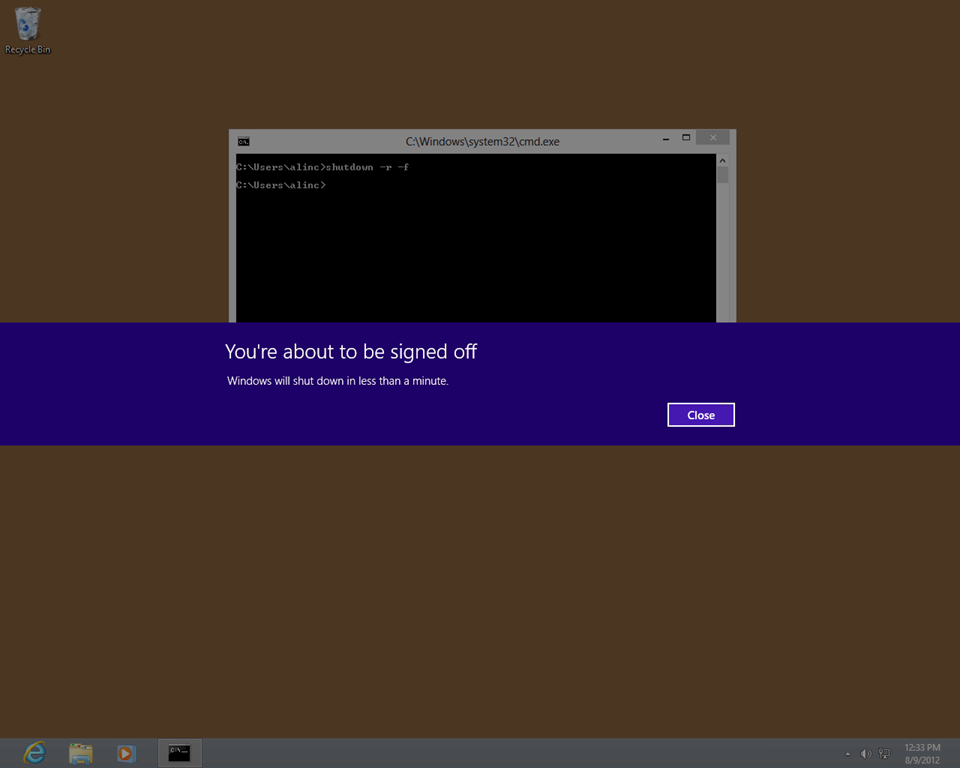The height and width of the screenshot is (768, 960).
Task: Click the second C:\Users\alinc> prompt
Action: (281, 185)
